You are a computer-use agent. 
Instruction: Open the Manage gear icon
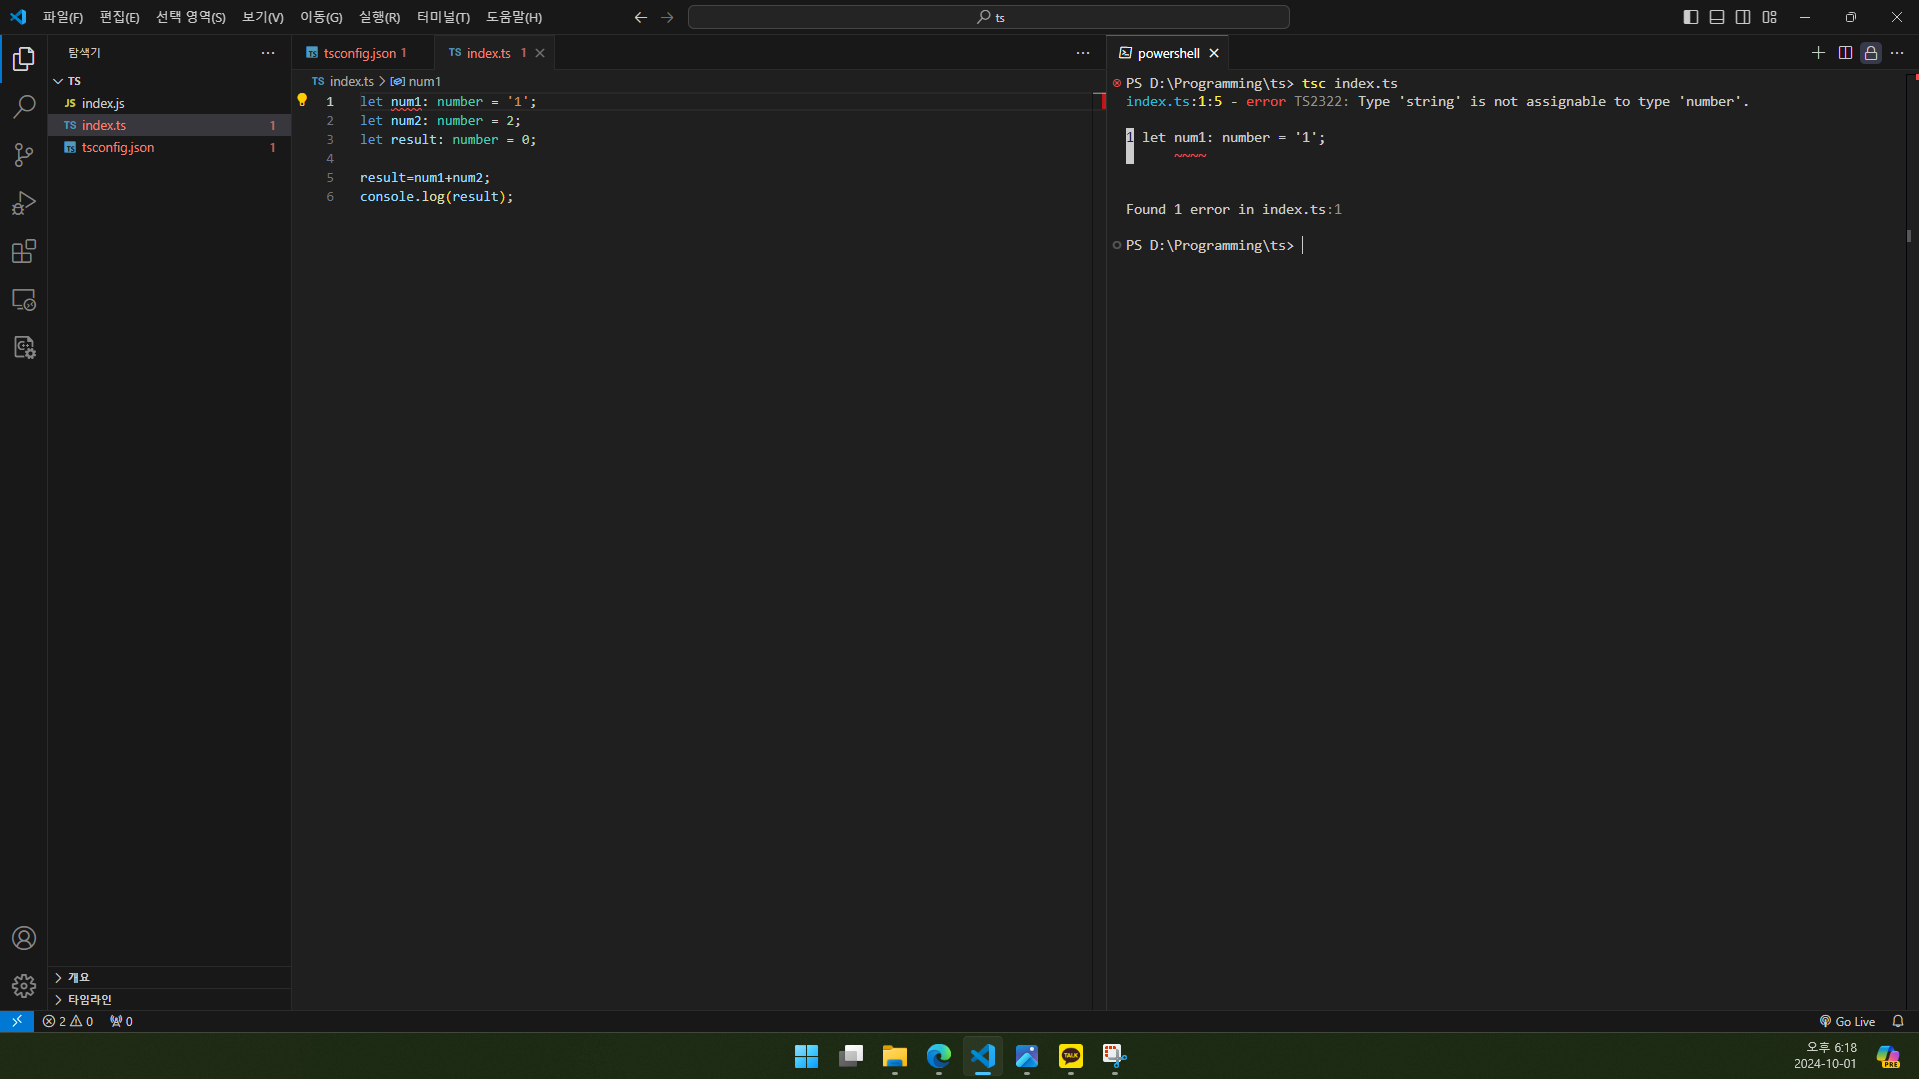point(24,986)
